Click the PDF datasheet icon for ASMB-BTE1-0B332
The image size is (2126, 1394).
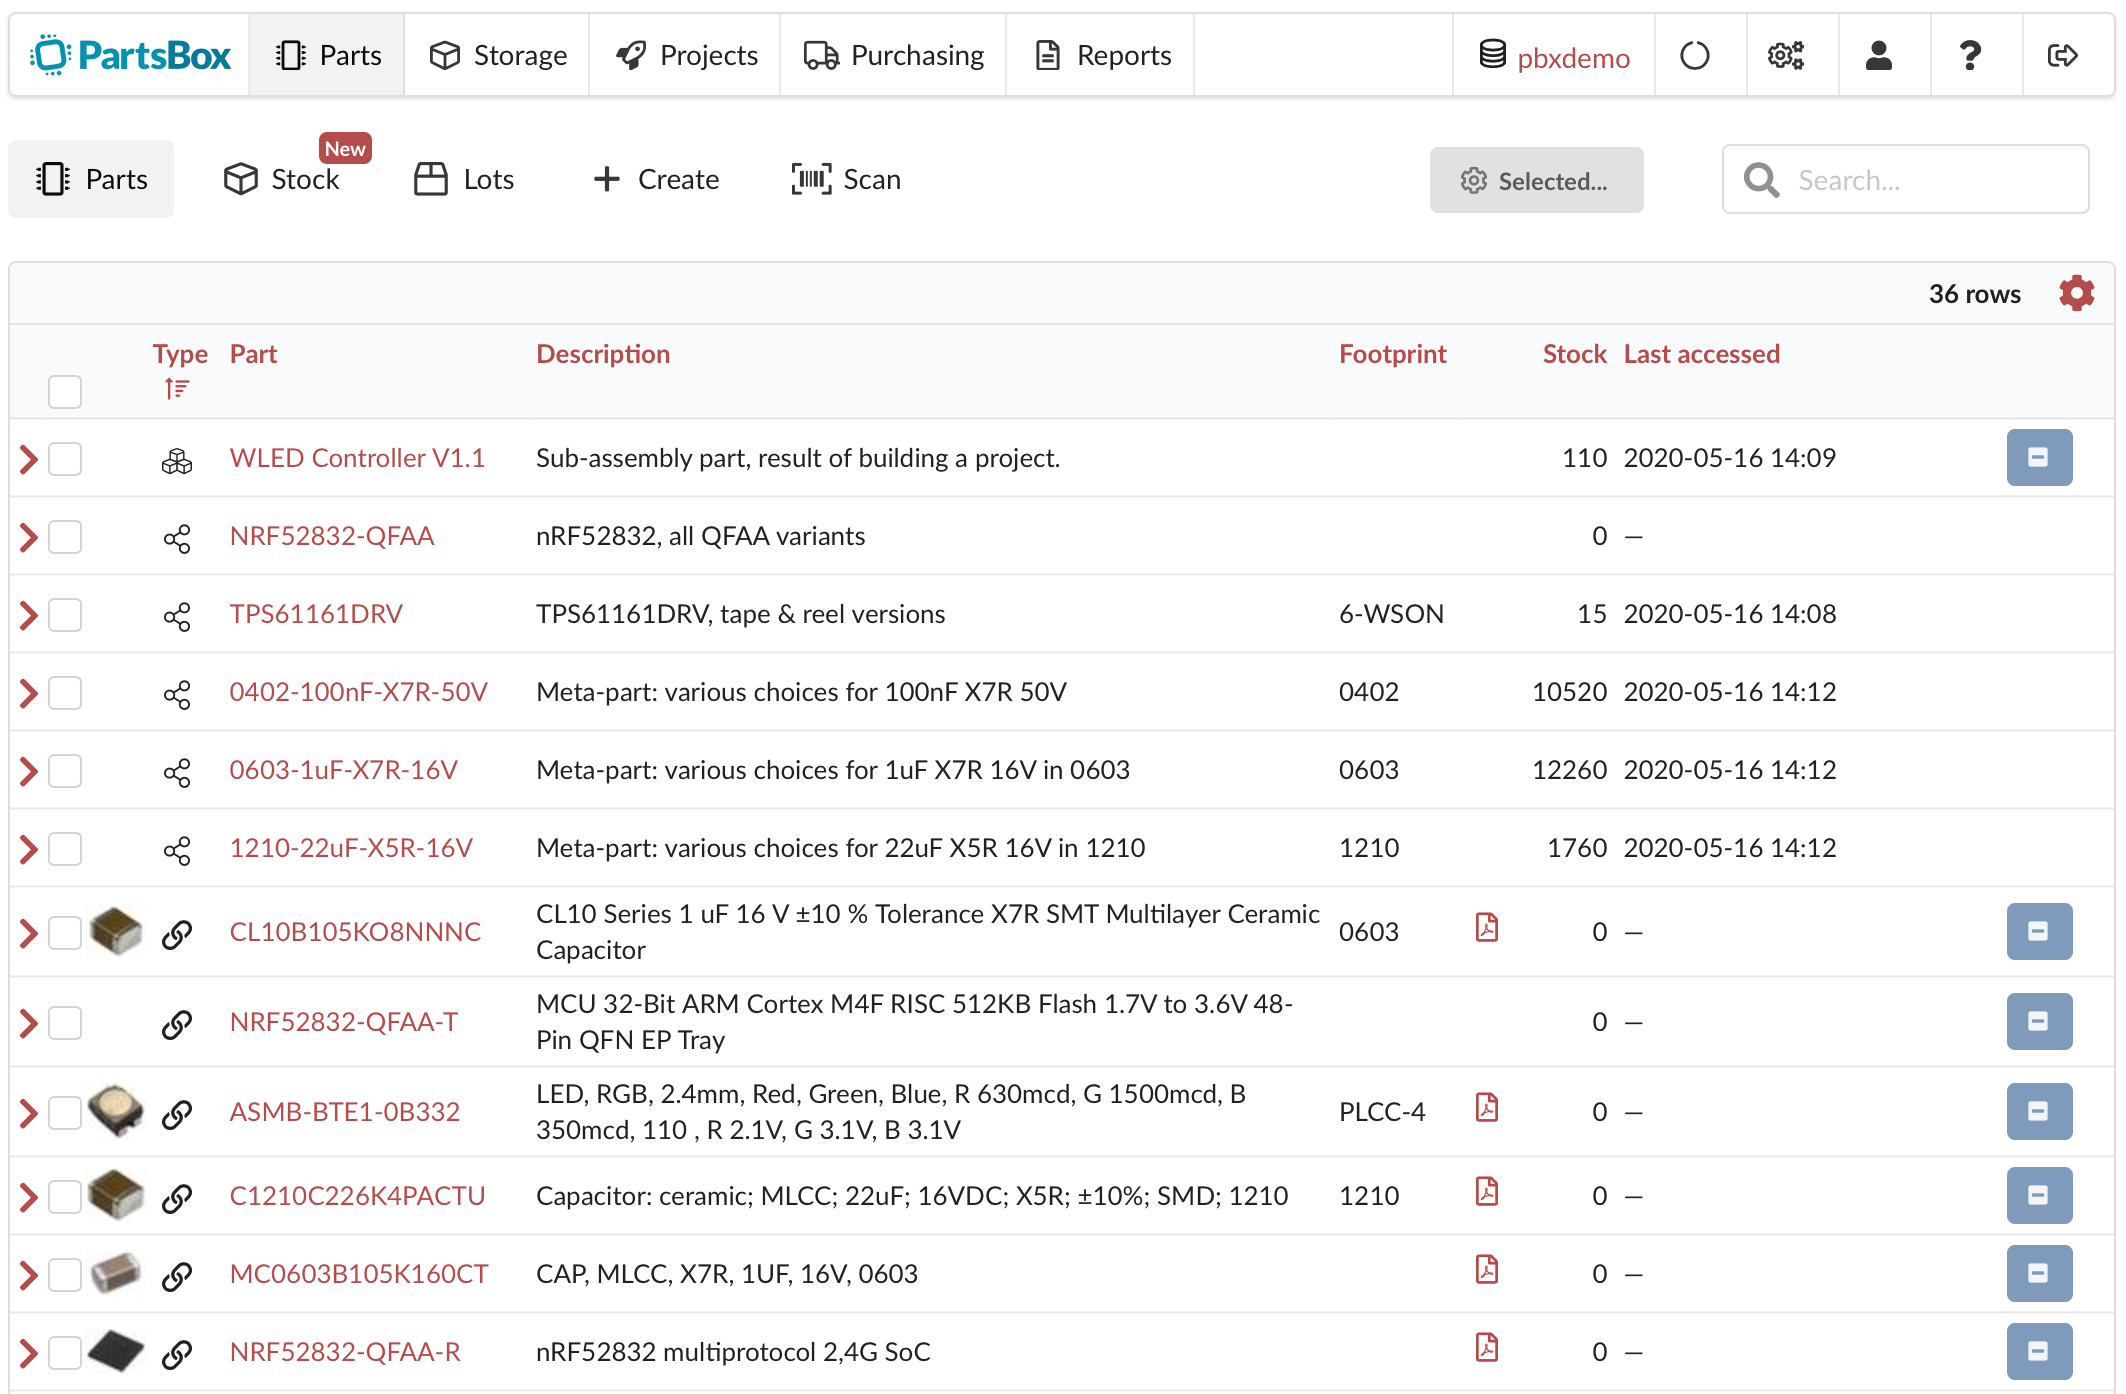(1485, 1111)
